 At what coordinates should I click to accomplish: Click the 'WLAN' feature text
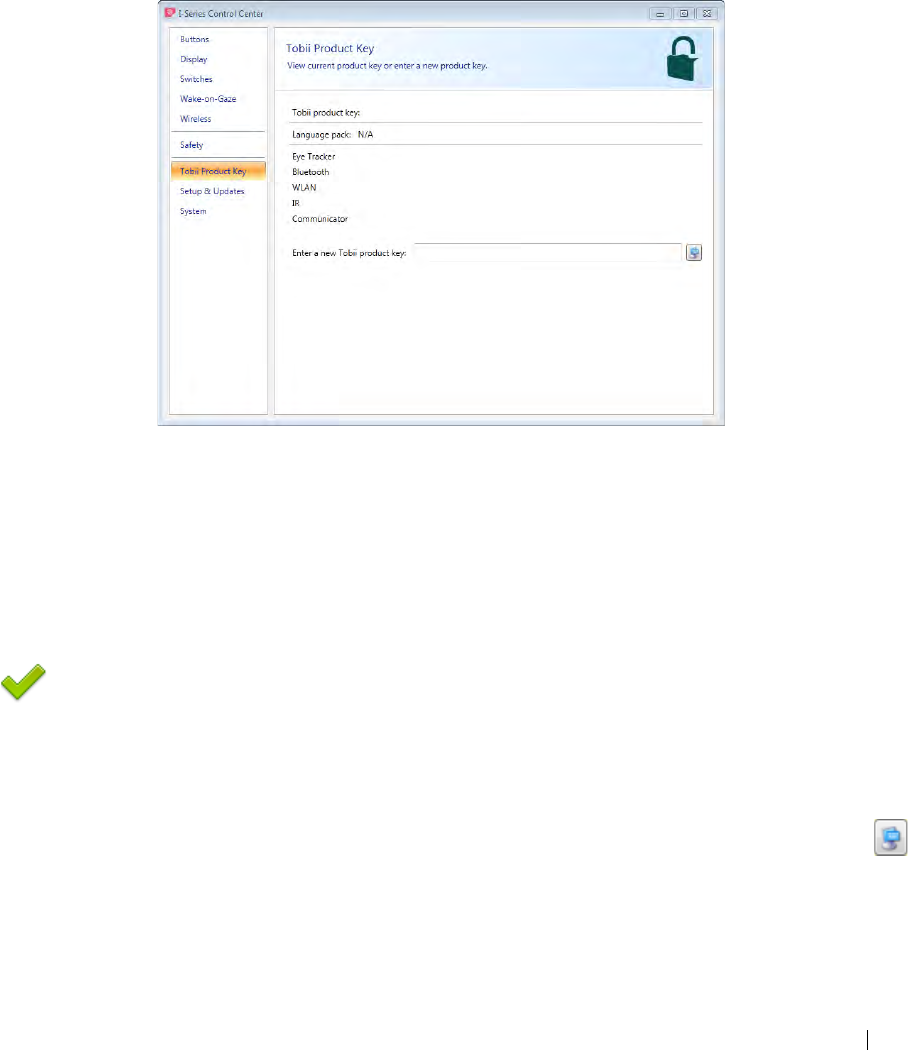[304, 188]
